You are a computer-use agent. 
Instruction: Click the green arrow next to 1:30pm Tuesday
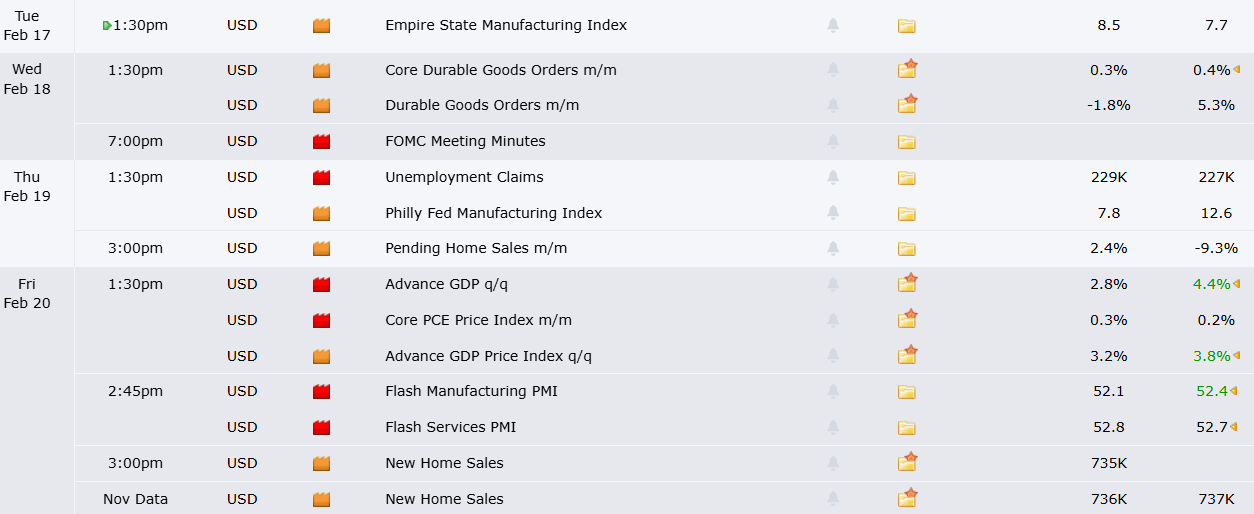point(107,26)
